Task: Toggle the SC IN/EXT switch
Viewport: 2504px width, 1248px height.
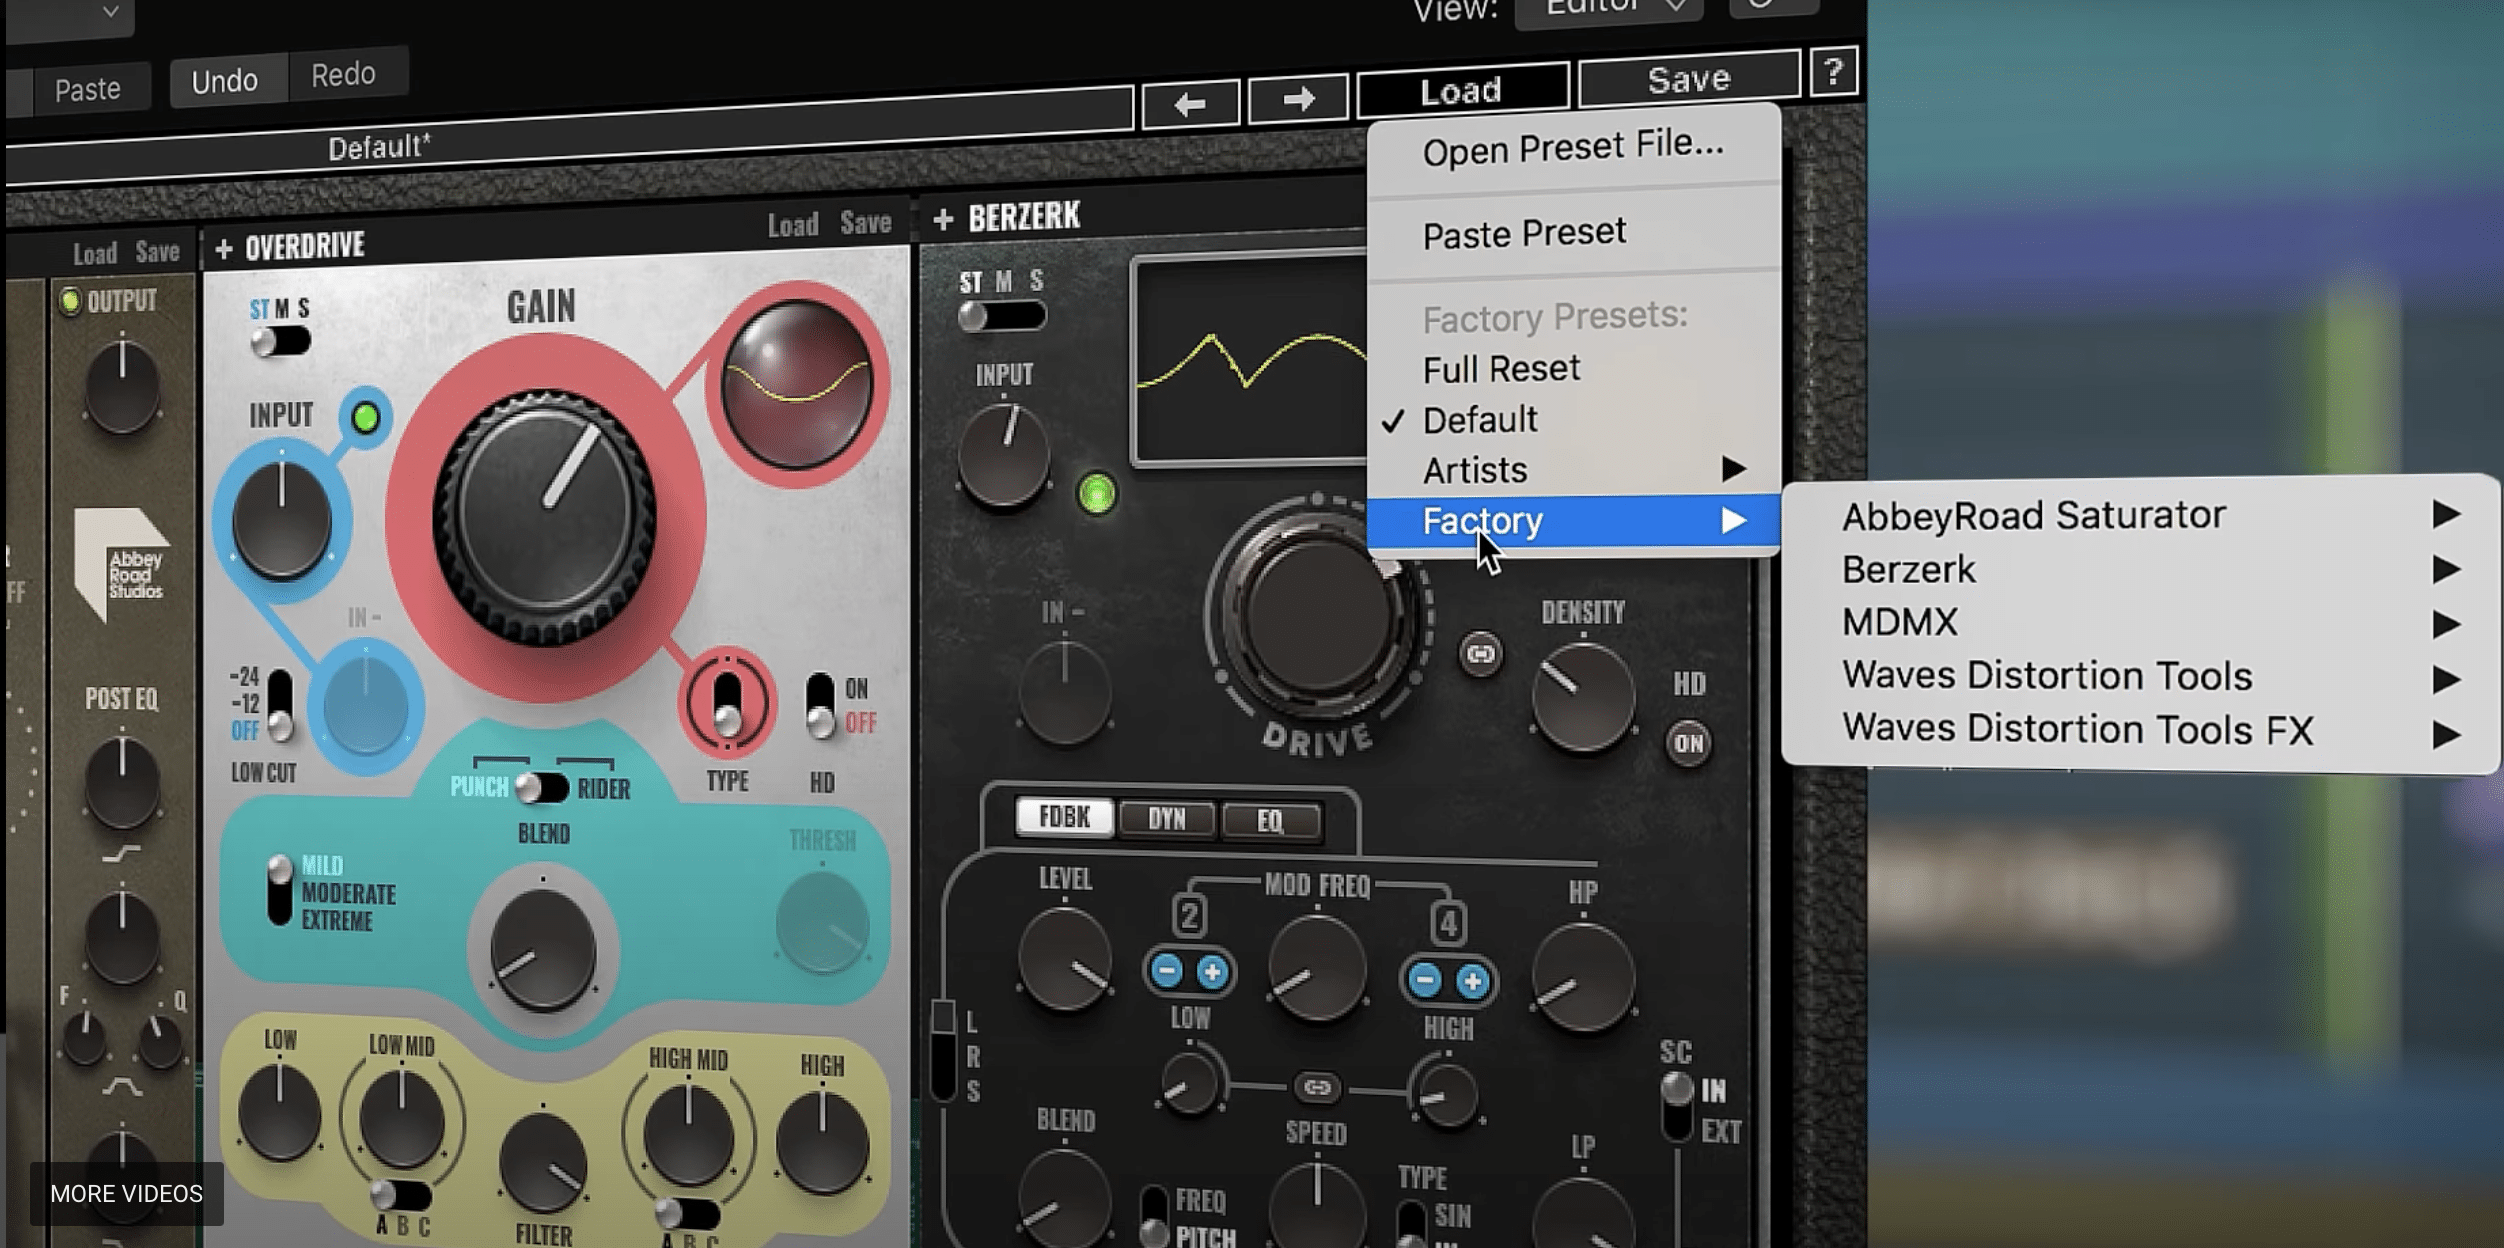Action: click(1677, 1107)
